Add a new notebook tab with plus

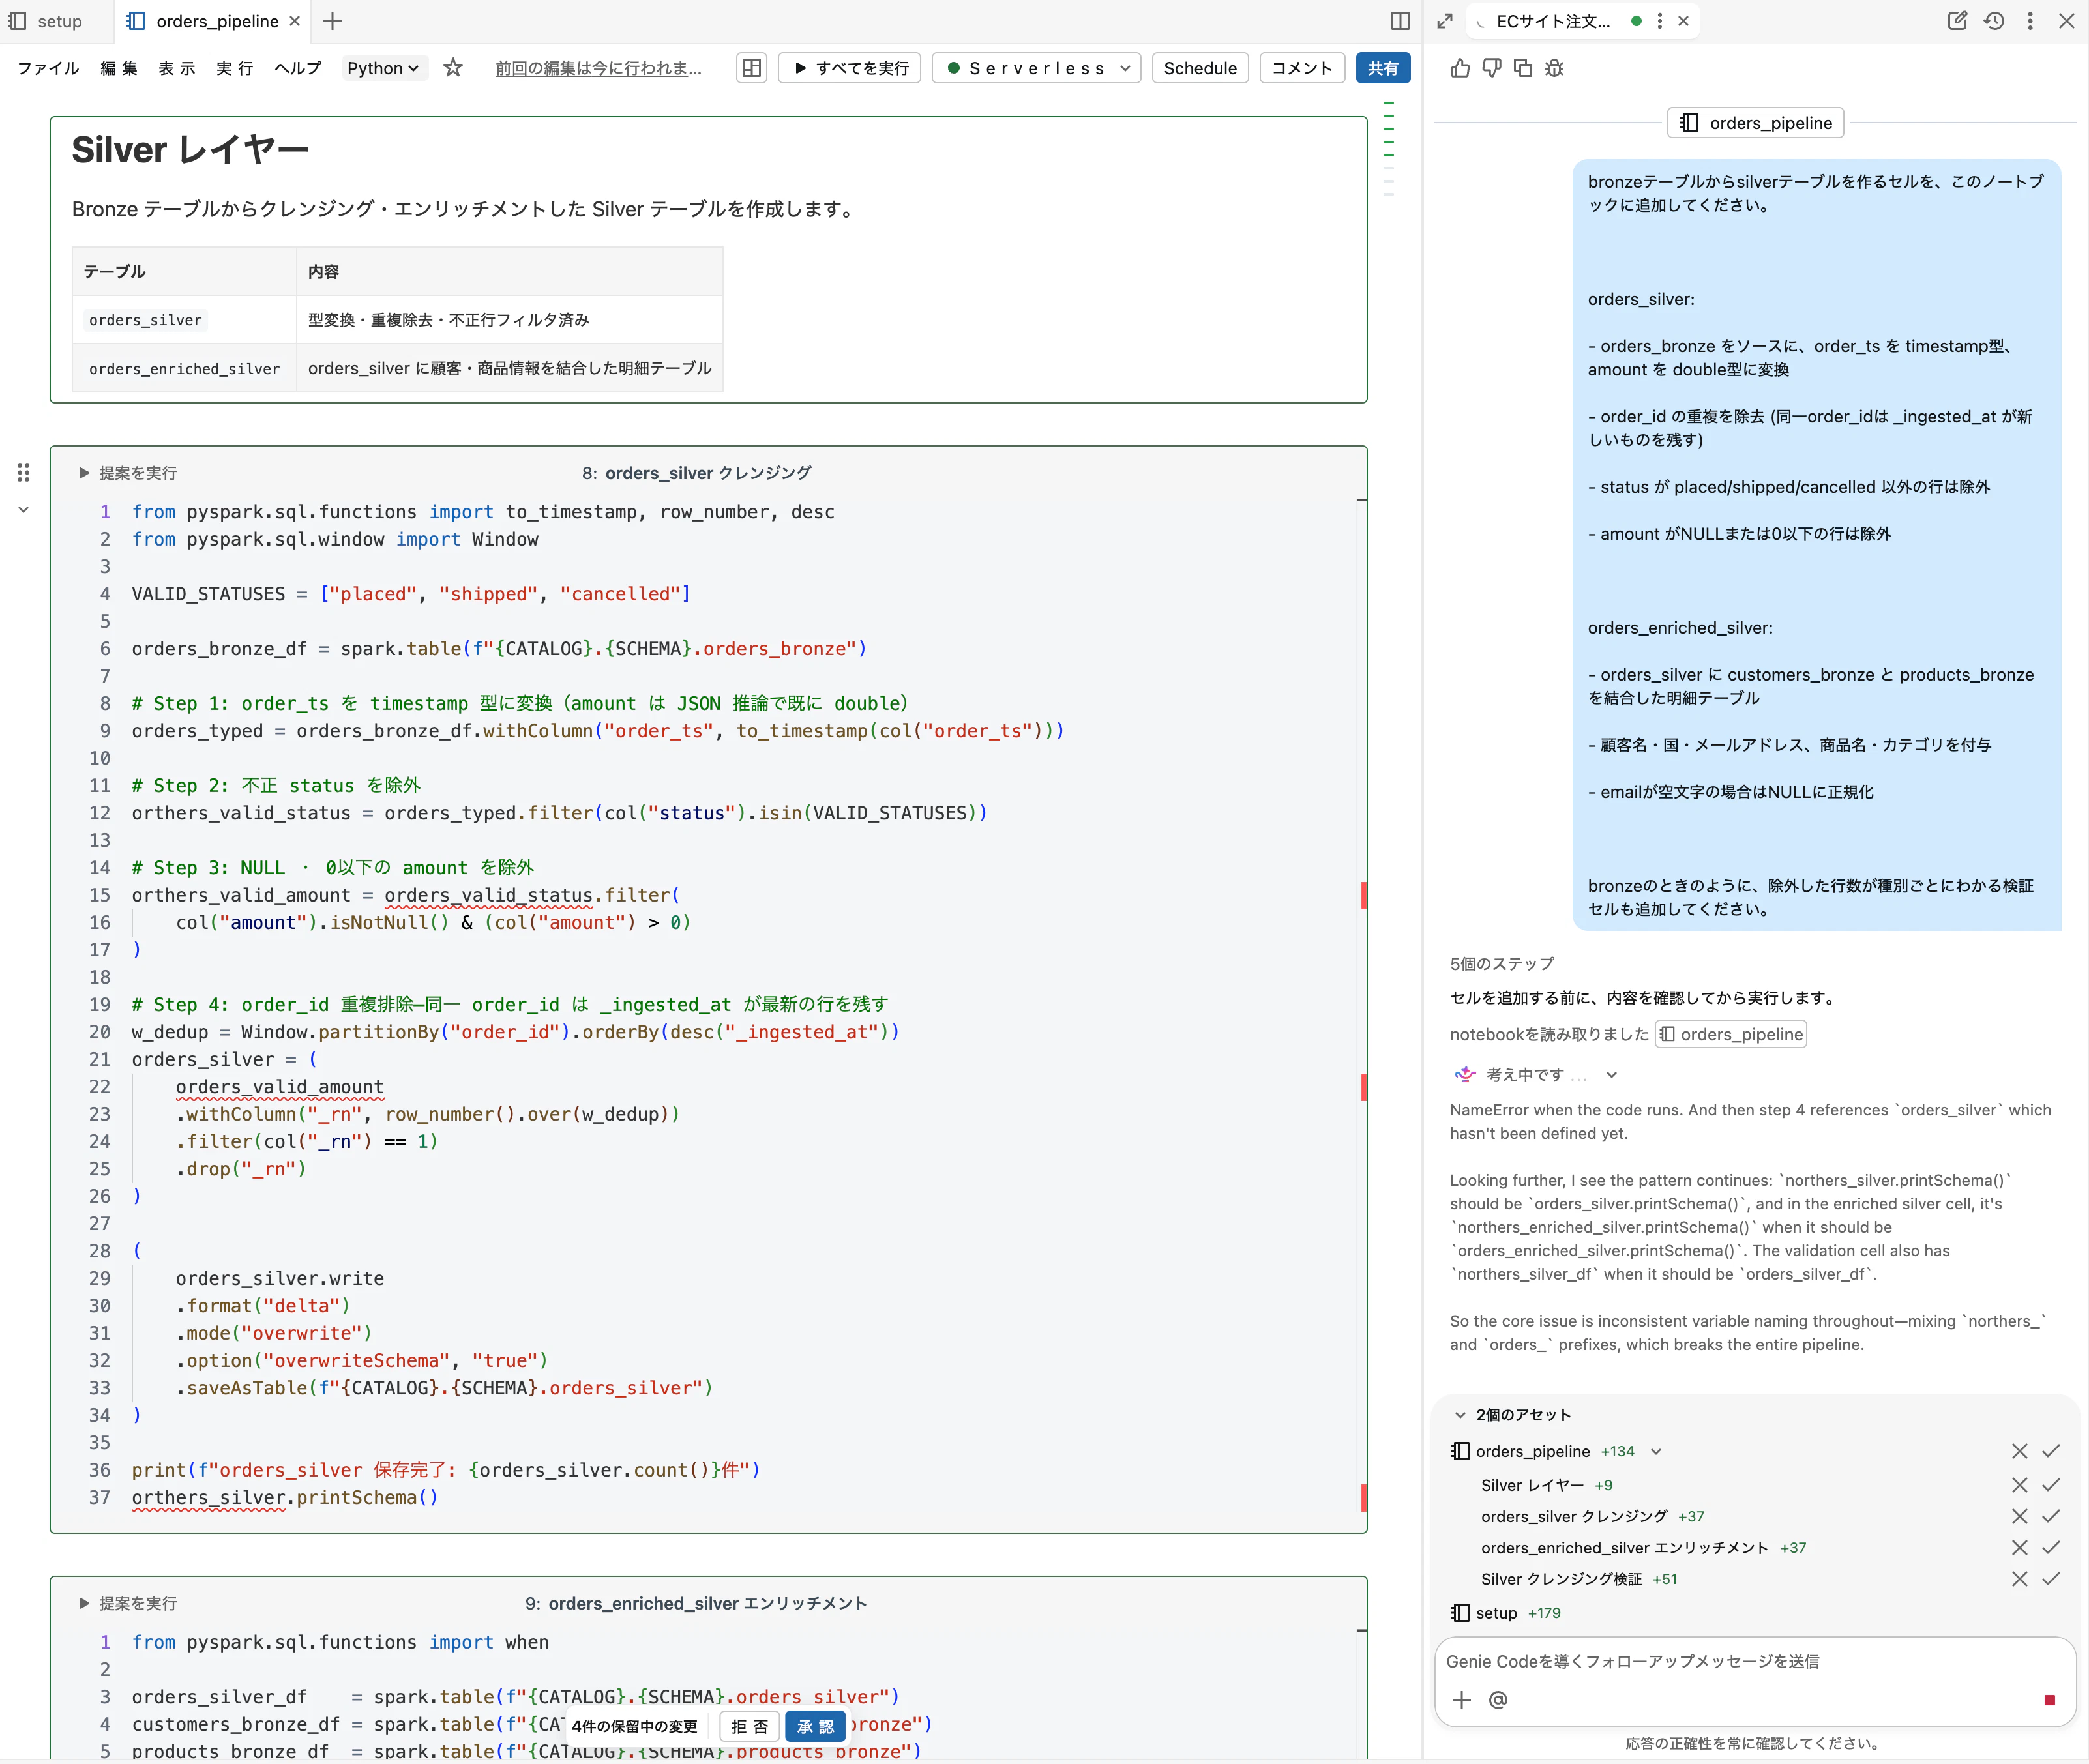[x=333, y=21]
